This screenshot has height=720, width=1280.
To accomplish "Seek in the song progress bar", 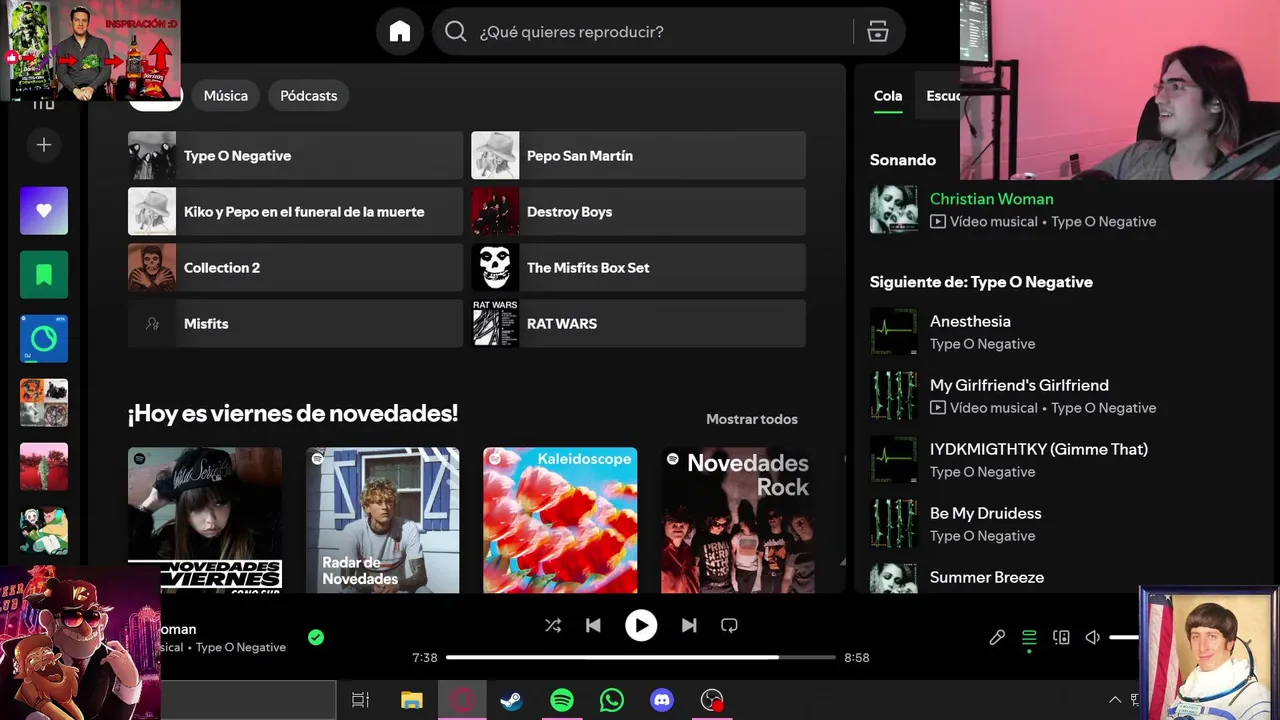I will (x=640, y=658).
